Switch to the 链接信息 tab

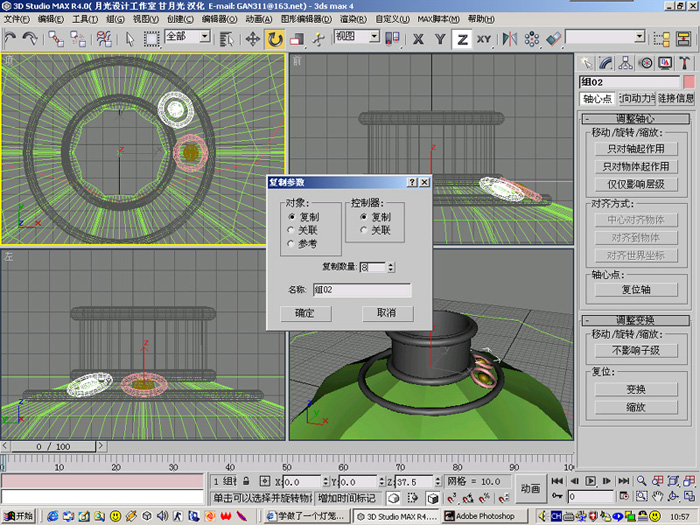tap(675, 98)
